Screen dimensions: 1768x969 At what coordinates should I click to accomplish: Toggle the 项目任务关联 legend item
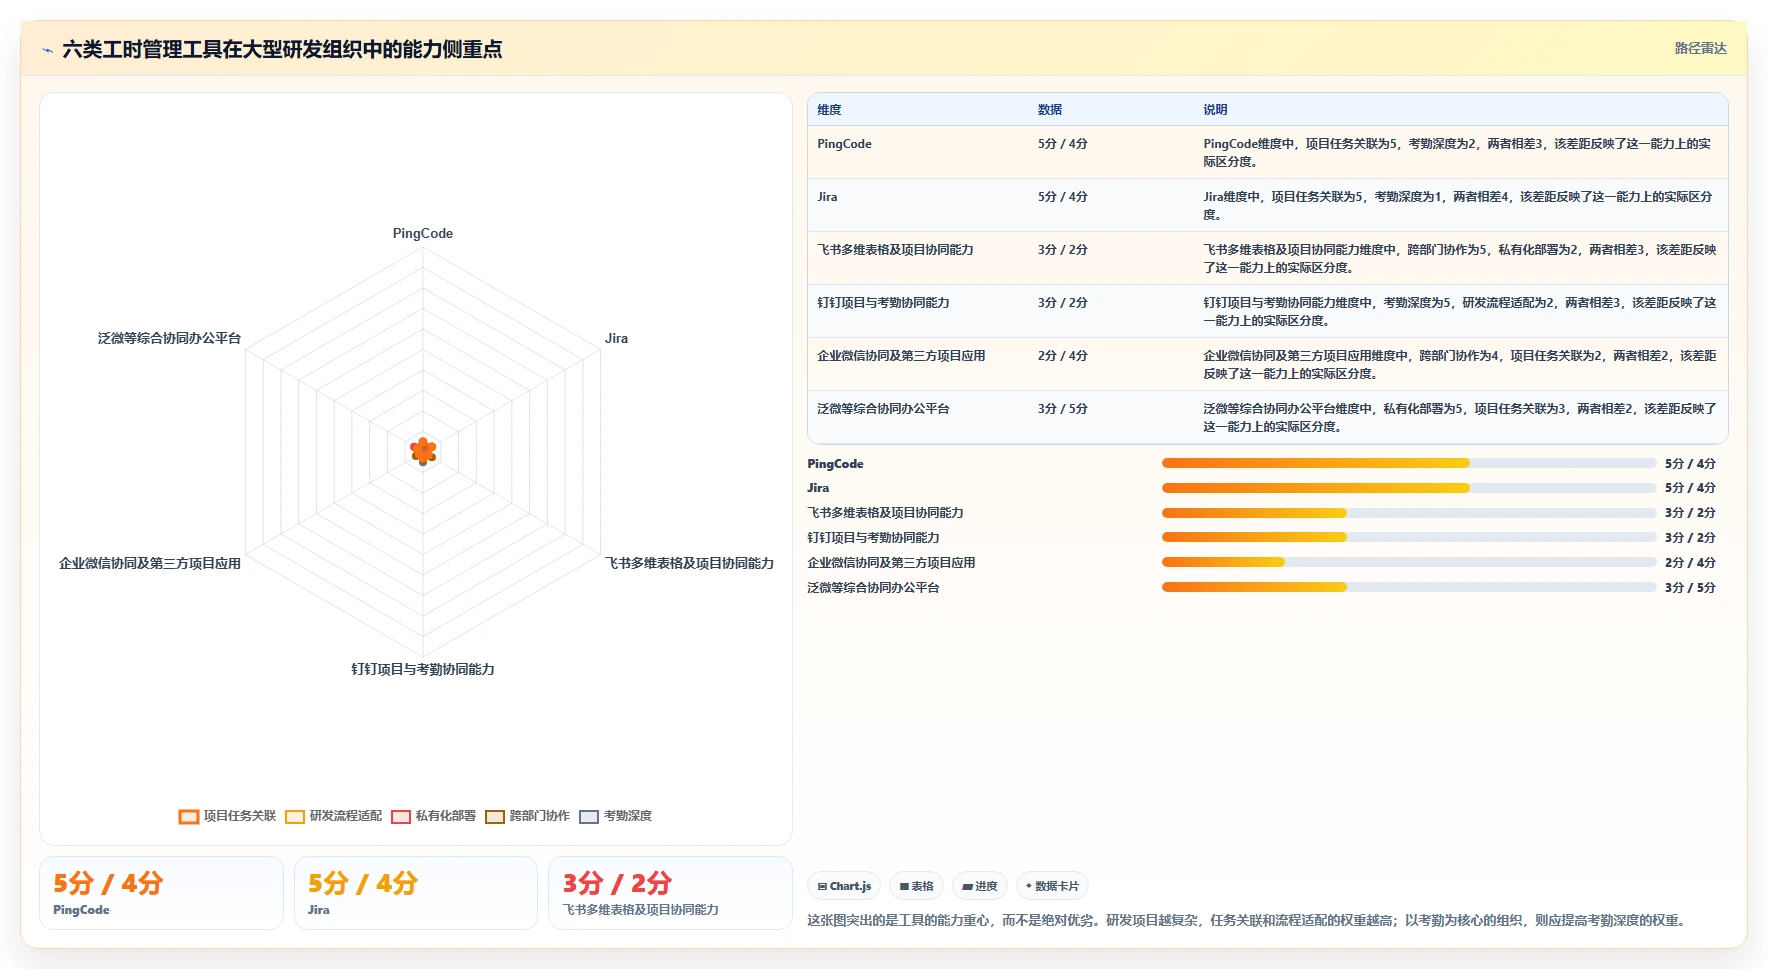click(227, 816)
